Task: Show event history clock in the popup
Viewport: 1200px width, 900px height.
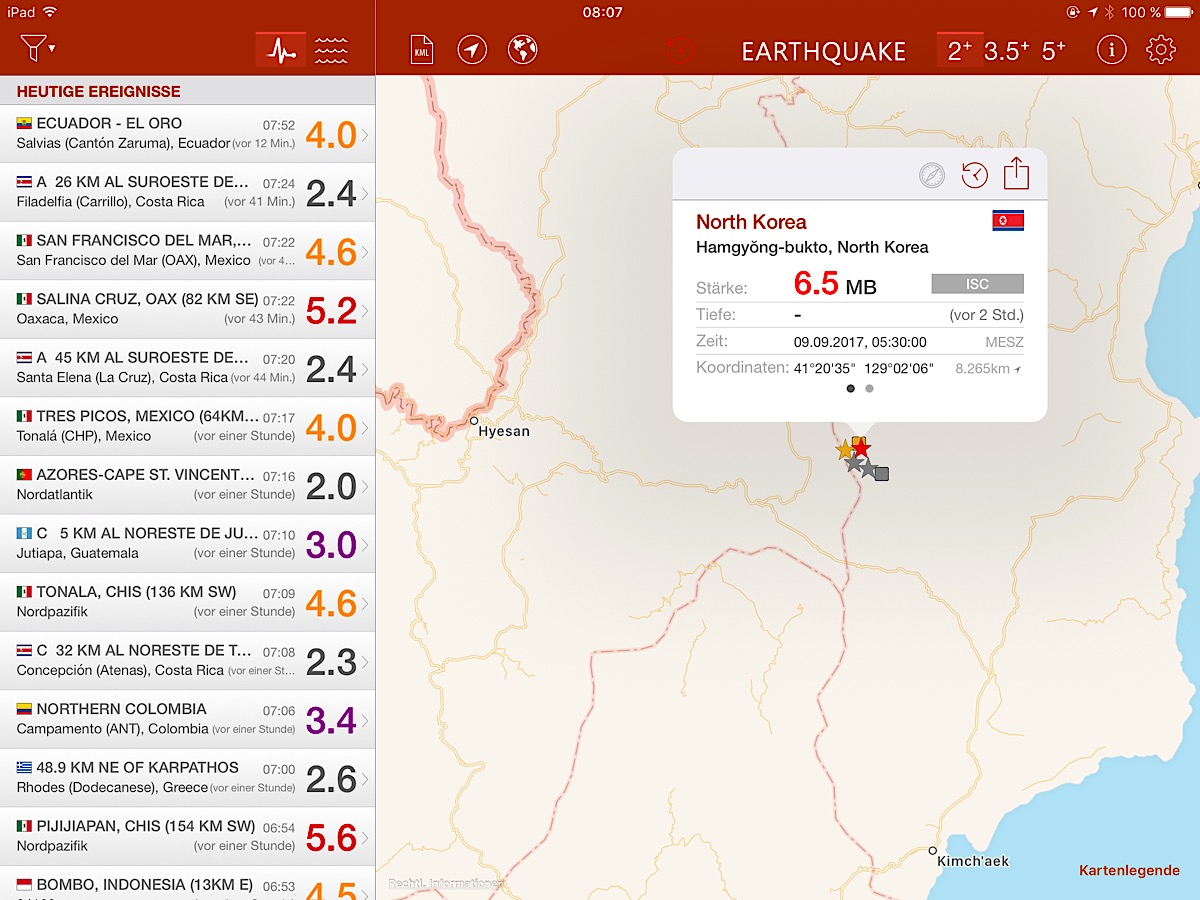Action: [x=974, y=176]
